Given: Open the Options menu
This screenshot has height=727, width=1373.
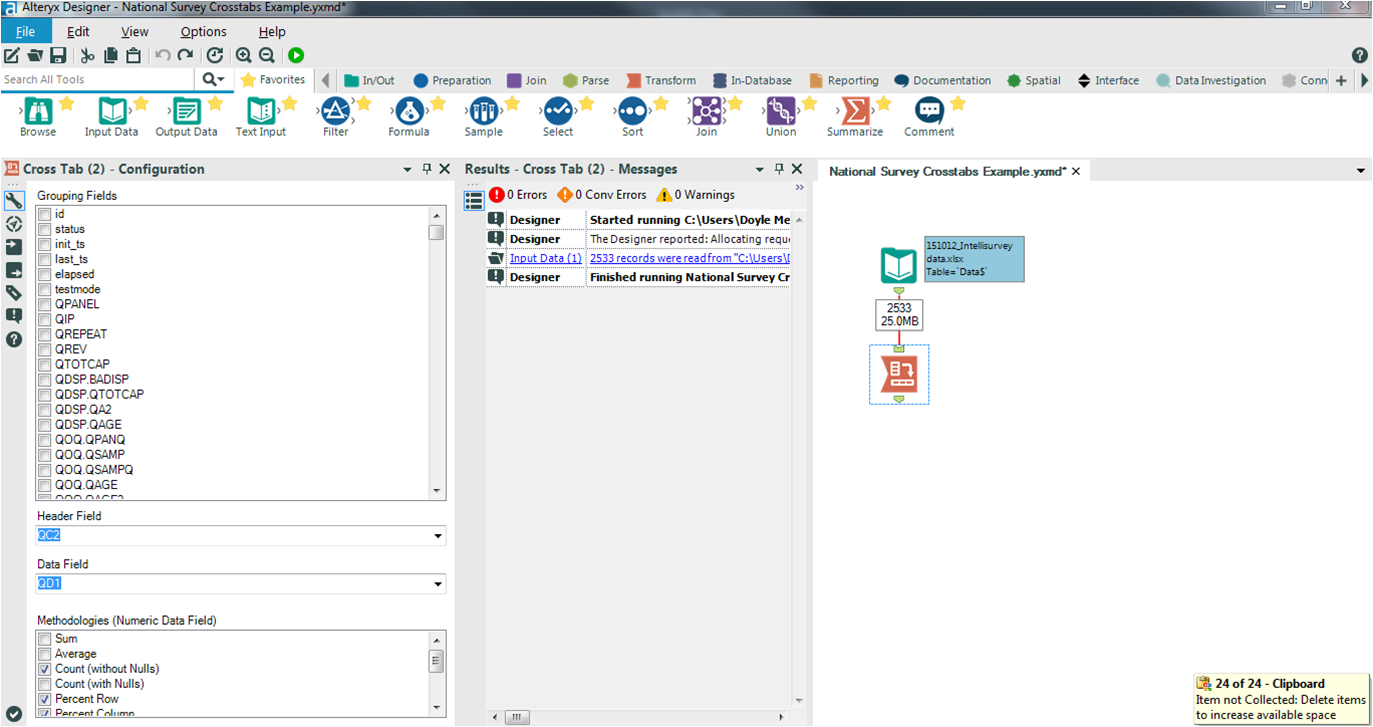Looking at the screenshot, I should click(x=203, y=31).
